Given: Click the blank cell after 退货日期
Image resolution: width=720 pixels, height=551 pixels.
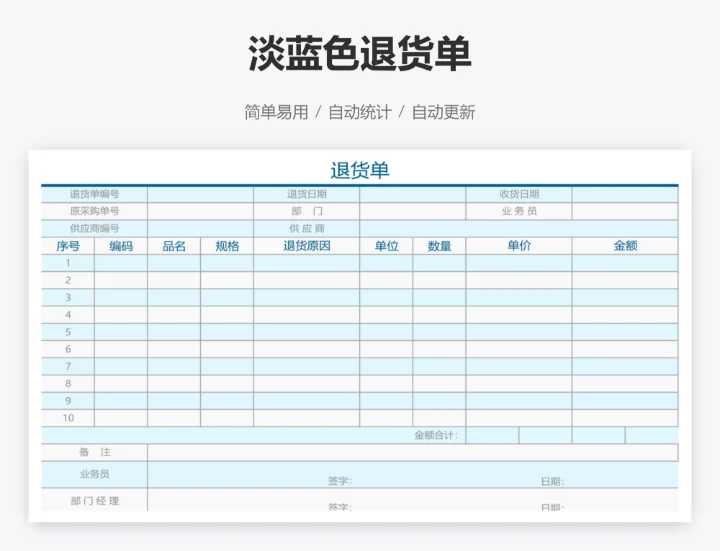Looking at the screenshot, I should (412, 195).
